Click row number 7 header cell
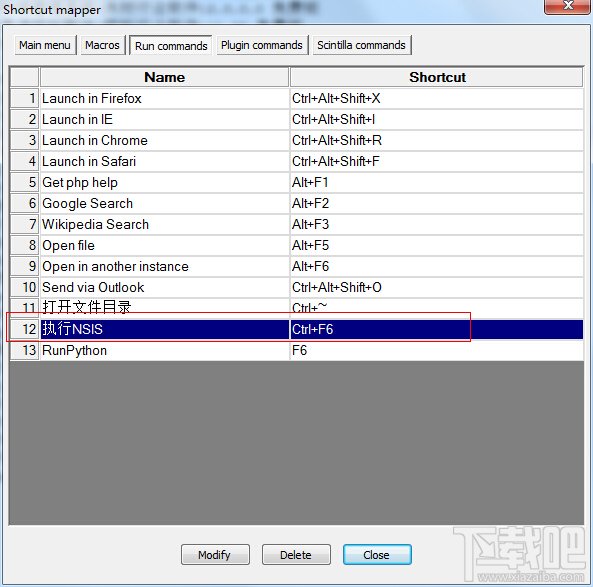This screenshot has height=587, width=593. 25,225
